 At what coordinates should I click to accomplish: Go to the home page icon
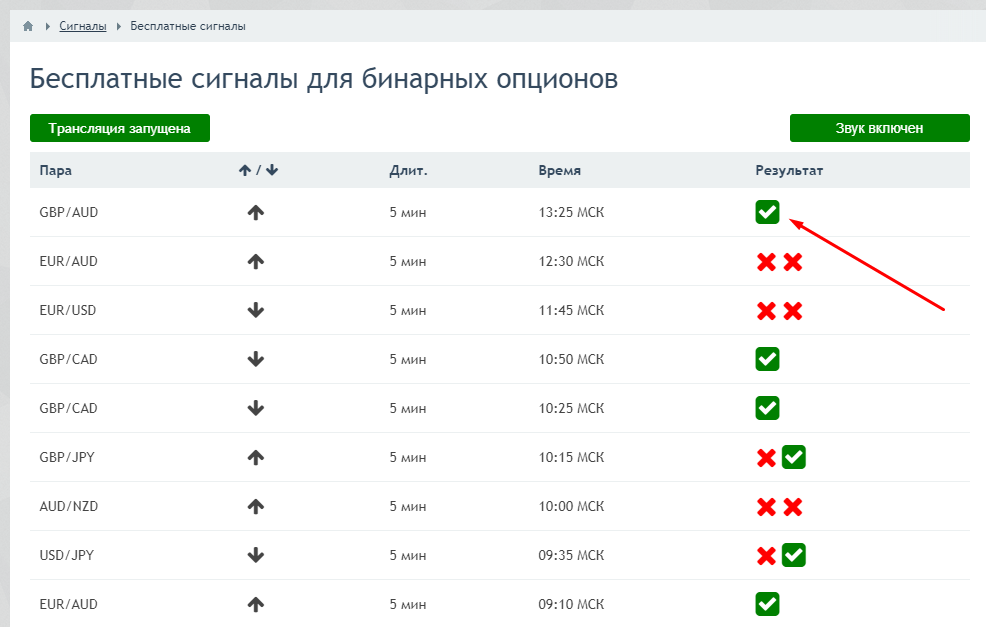28,26
